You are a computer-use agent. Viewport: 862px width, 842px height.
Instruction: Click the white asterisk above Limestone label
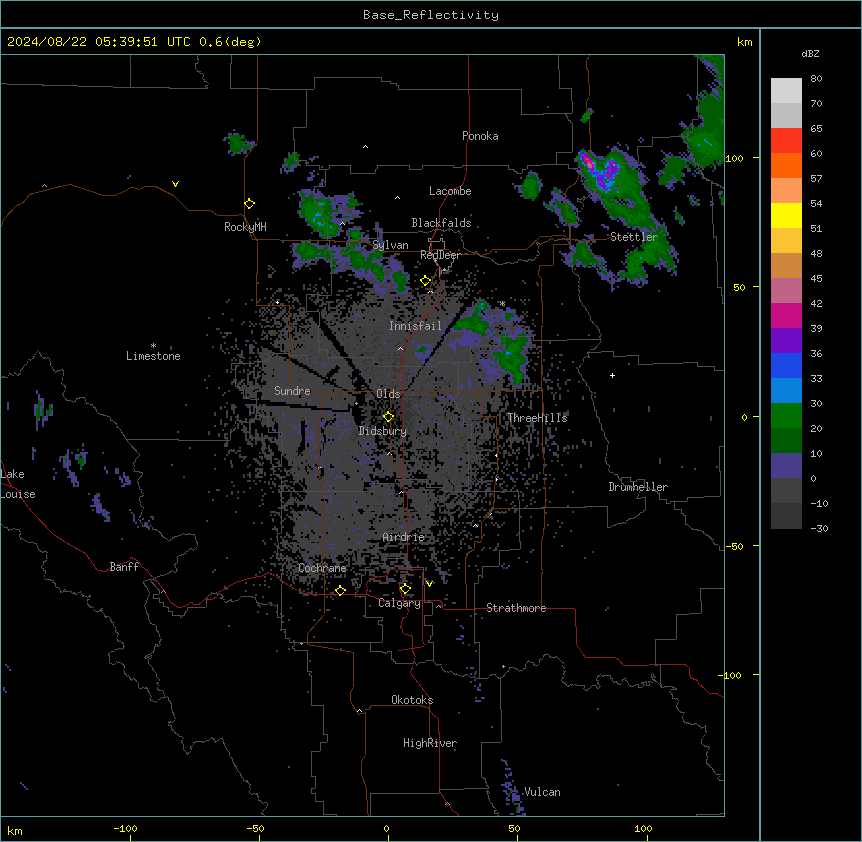pos(153,346)
